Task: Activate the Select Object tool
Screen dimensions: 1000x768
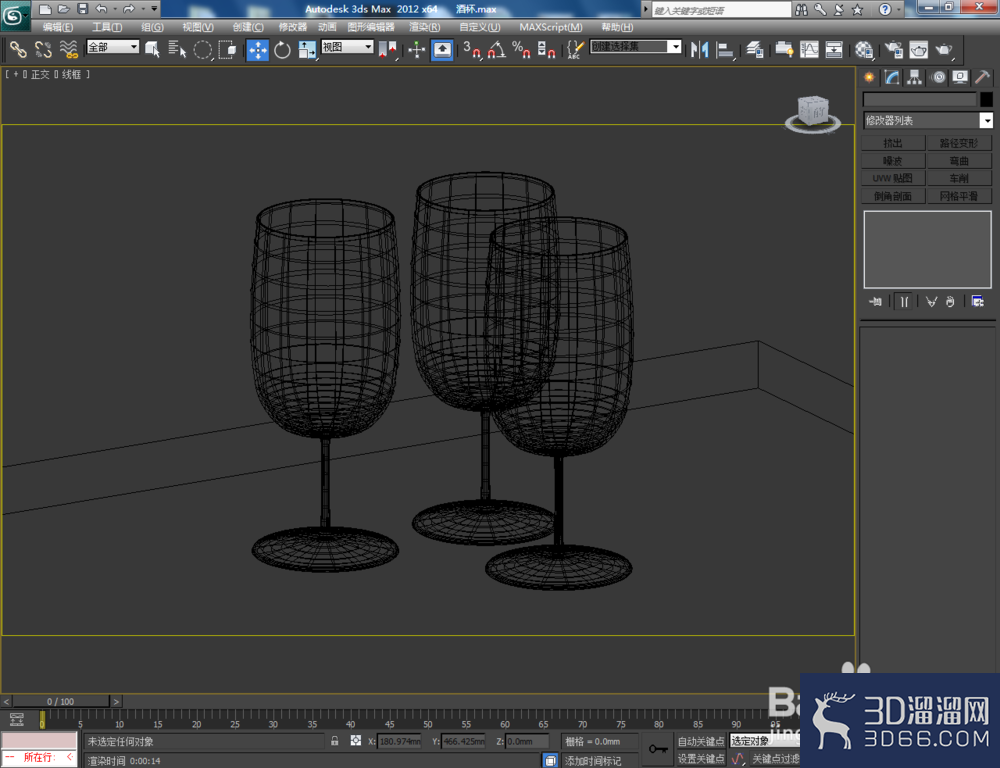Action: coord(152,50)
